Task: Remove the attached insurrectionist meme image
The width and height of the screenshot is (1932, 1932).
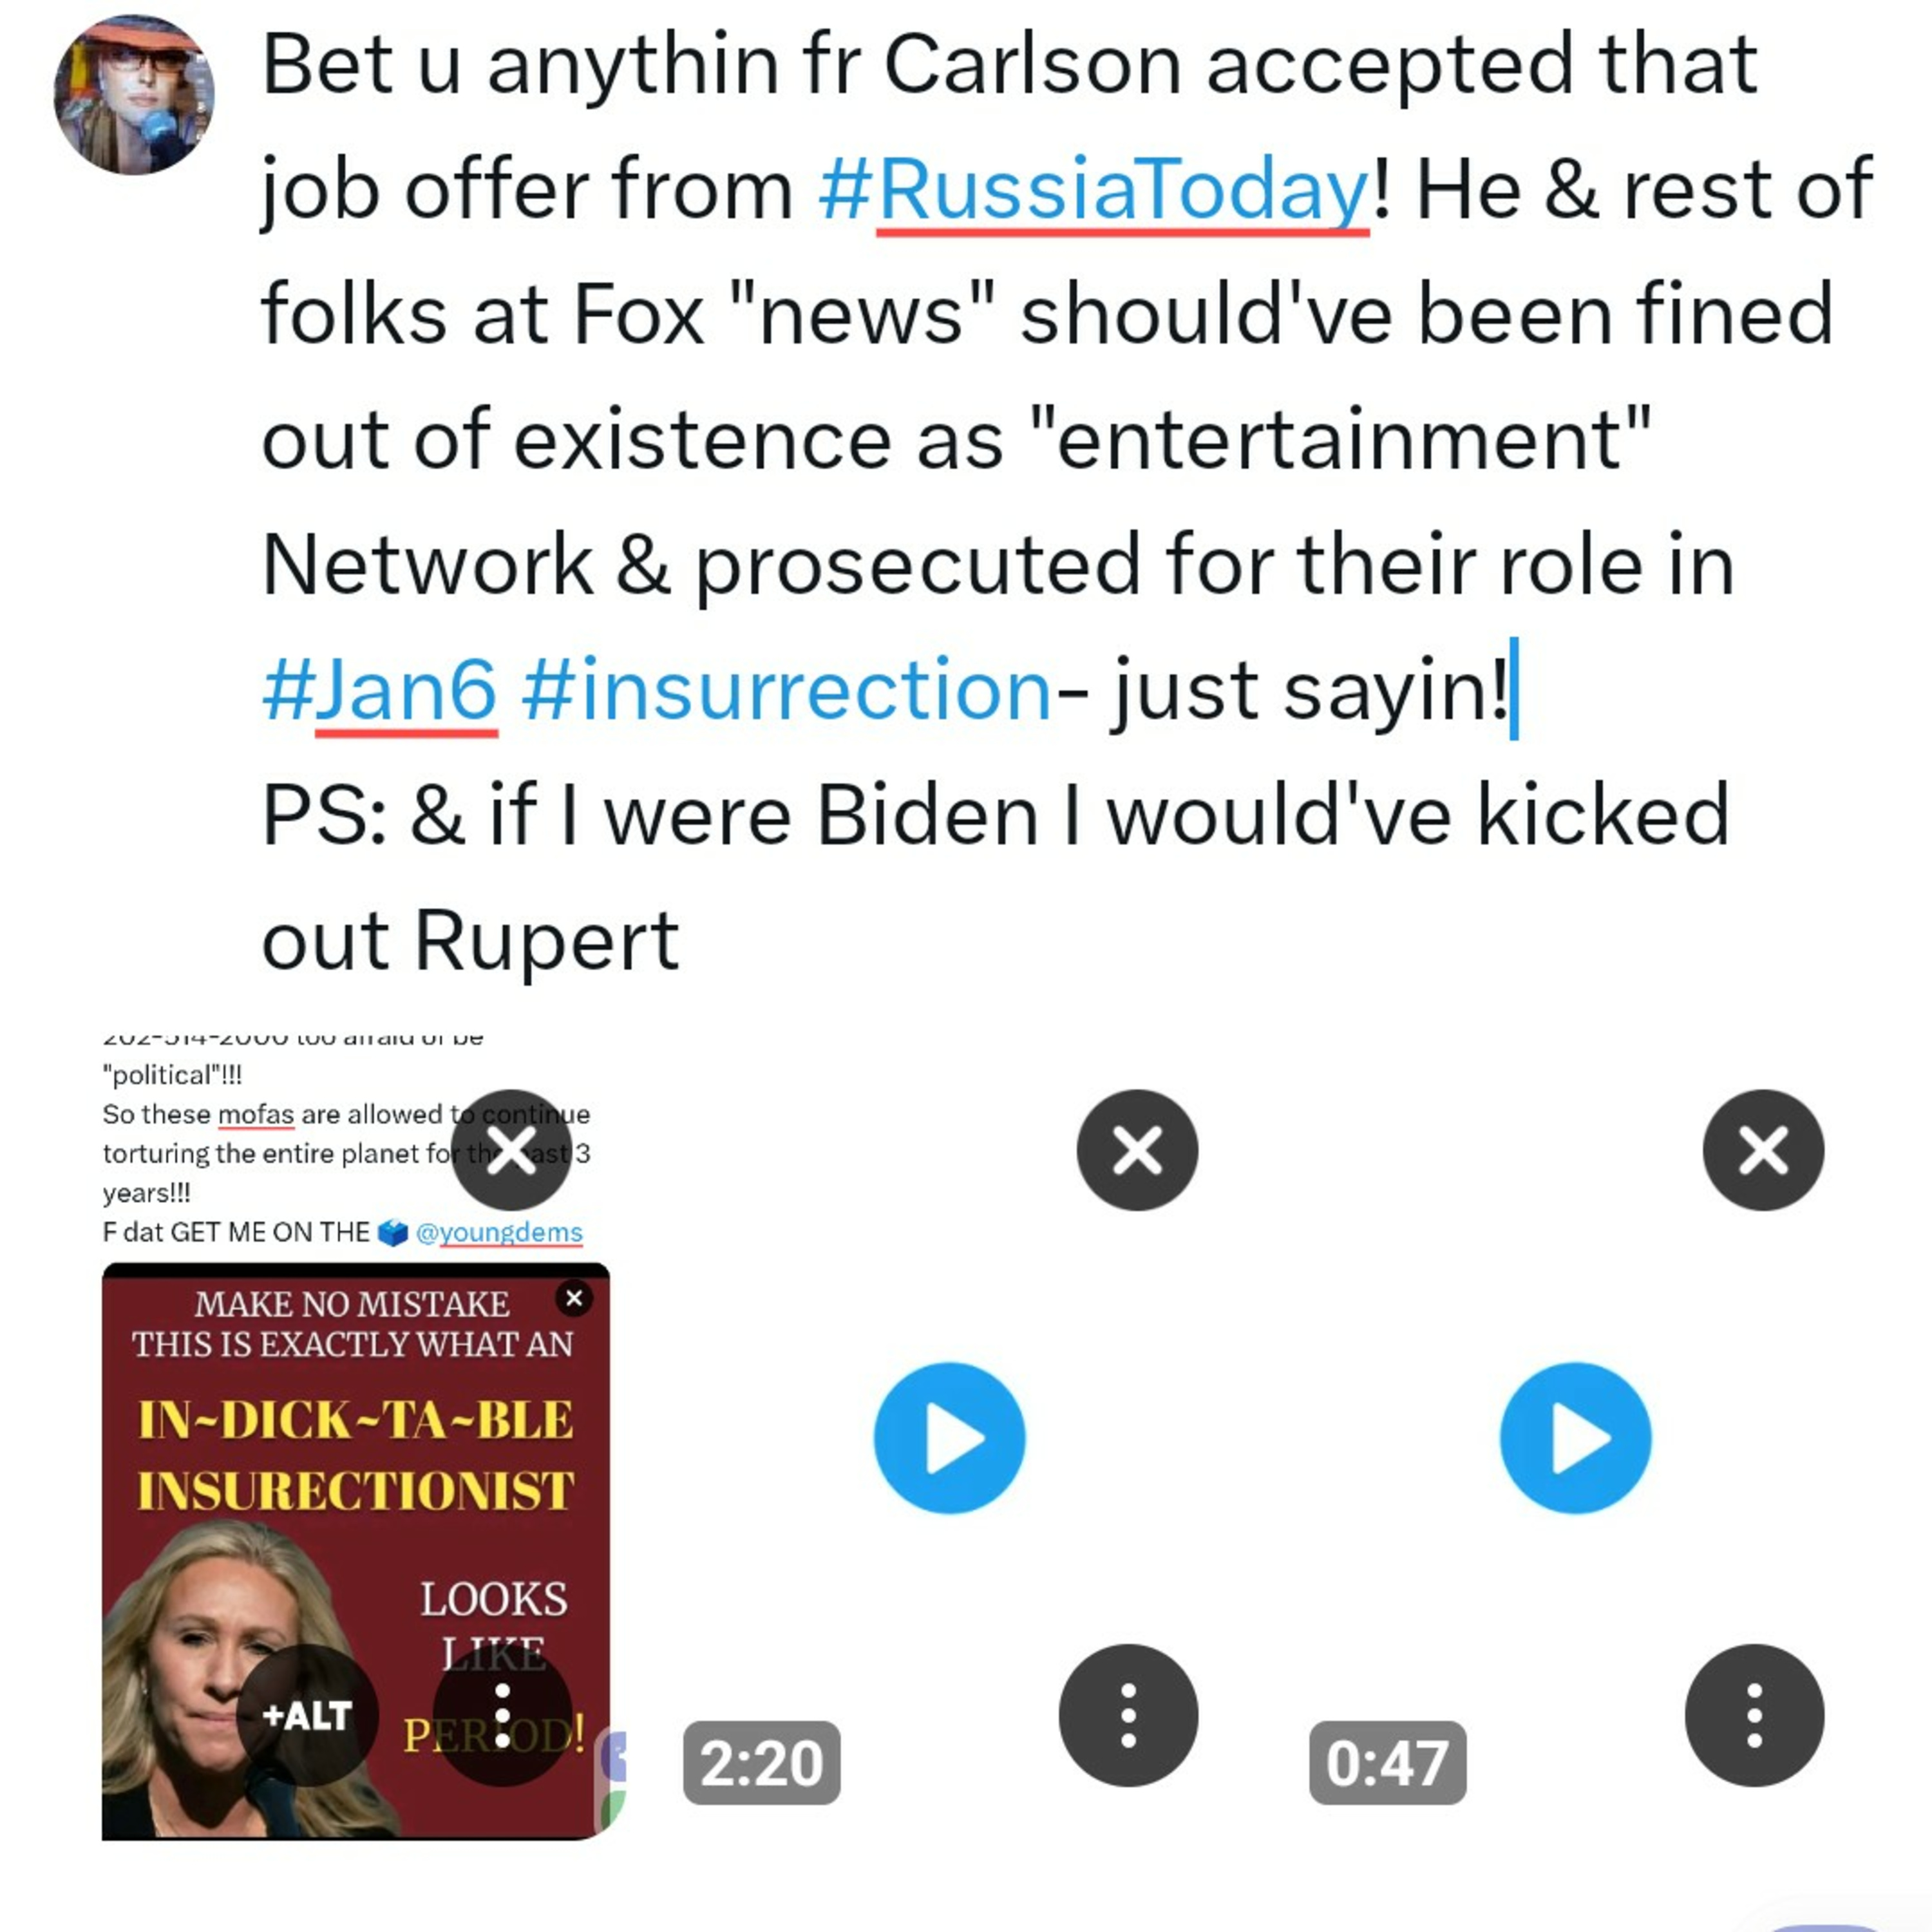Action: pyautogui.click(x=511, y=1150)
